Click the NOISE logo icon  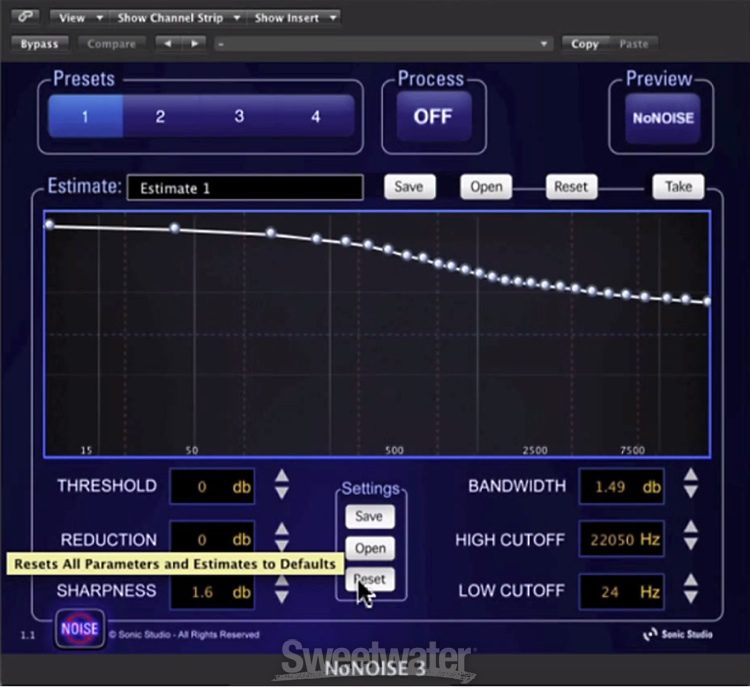point(79,629)
